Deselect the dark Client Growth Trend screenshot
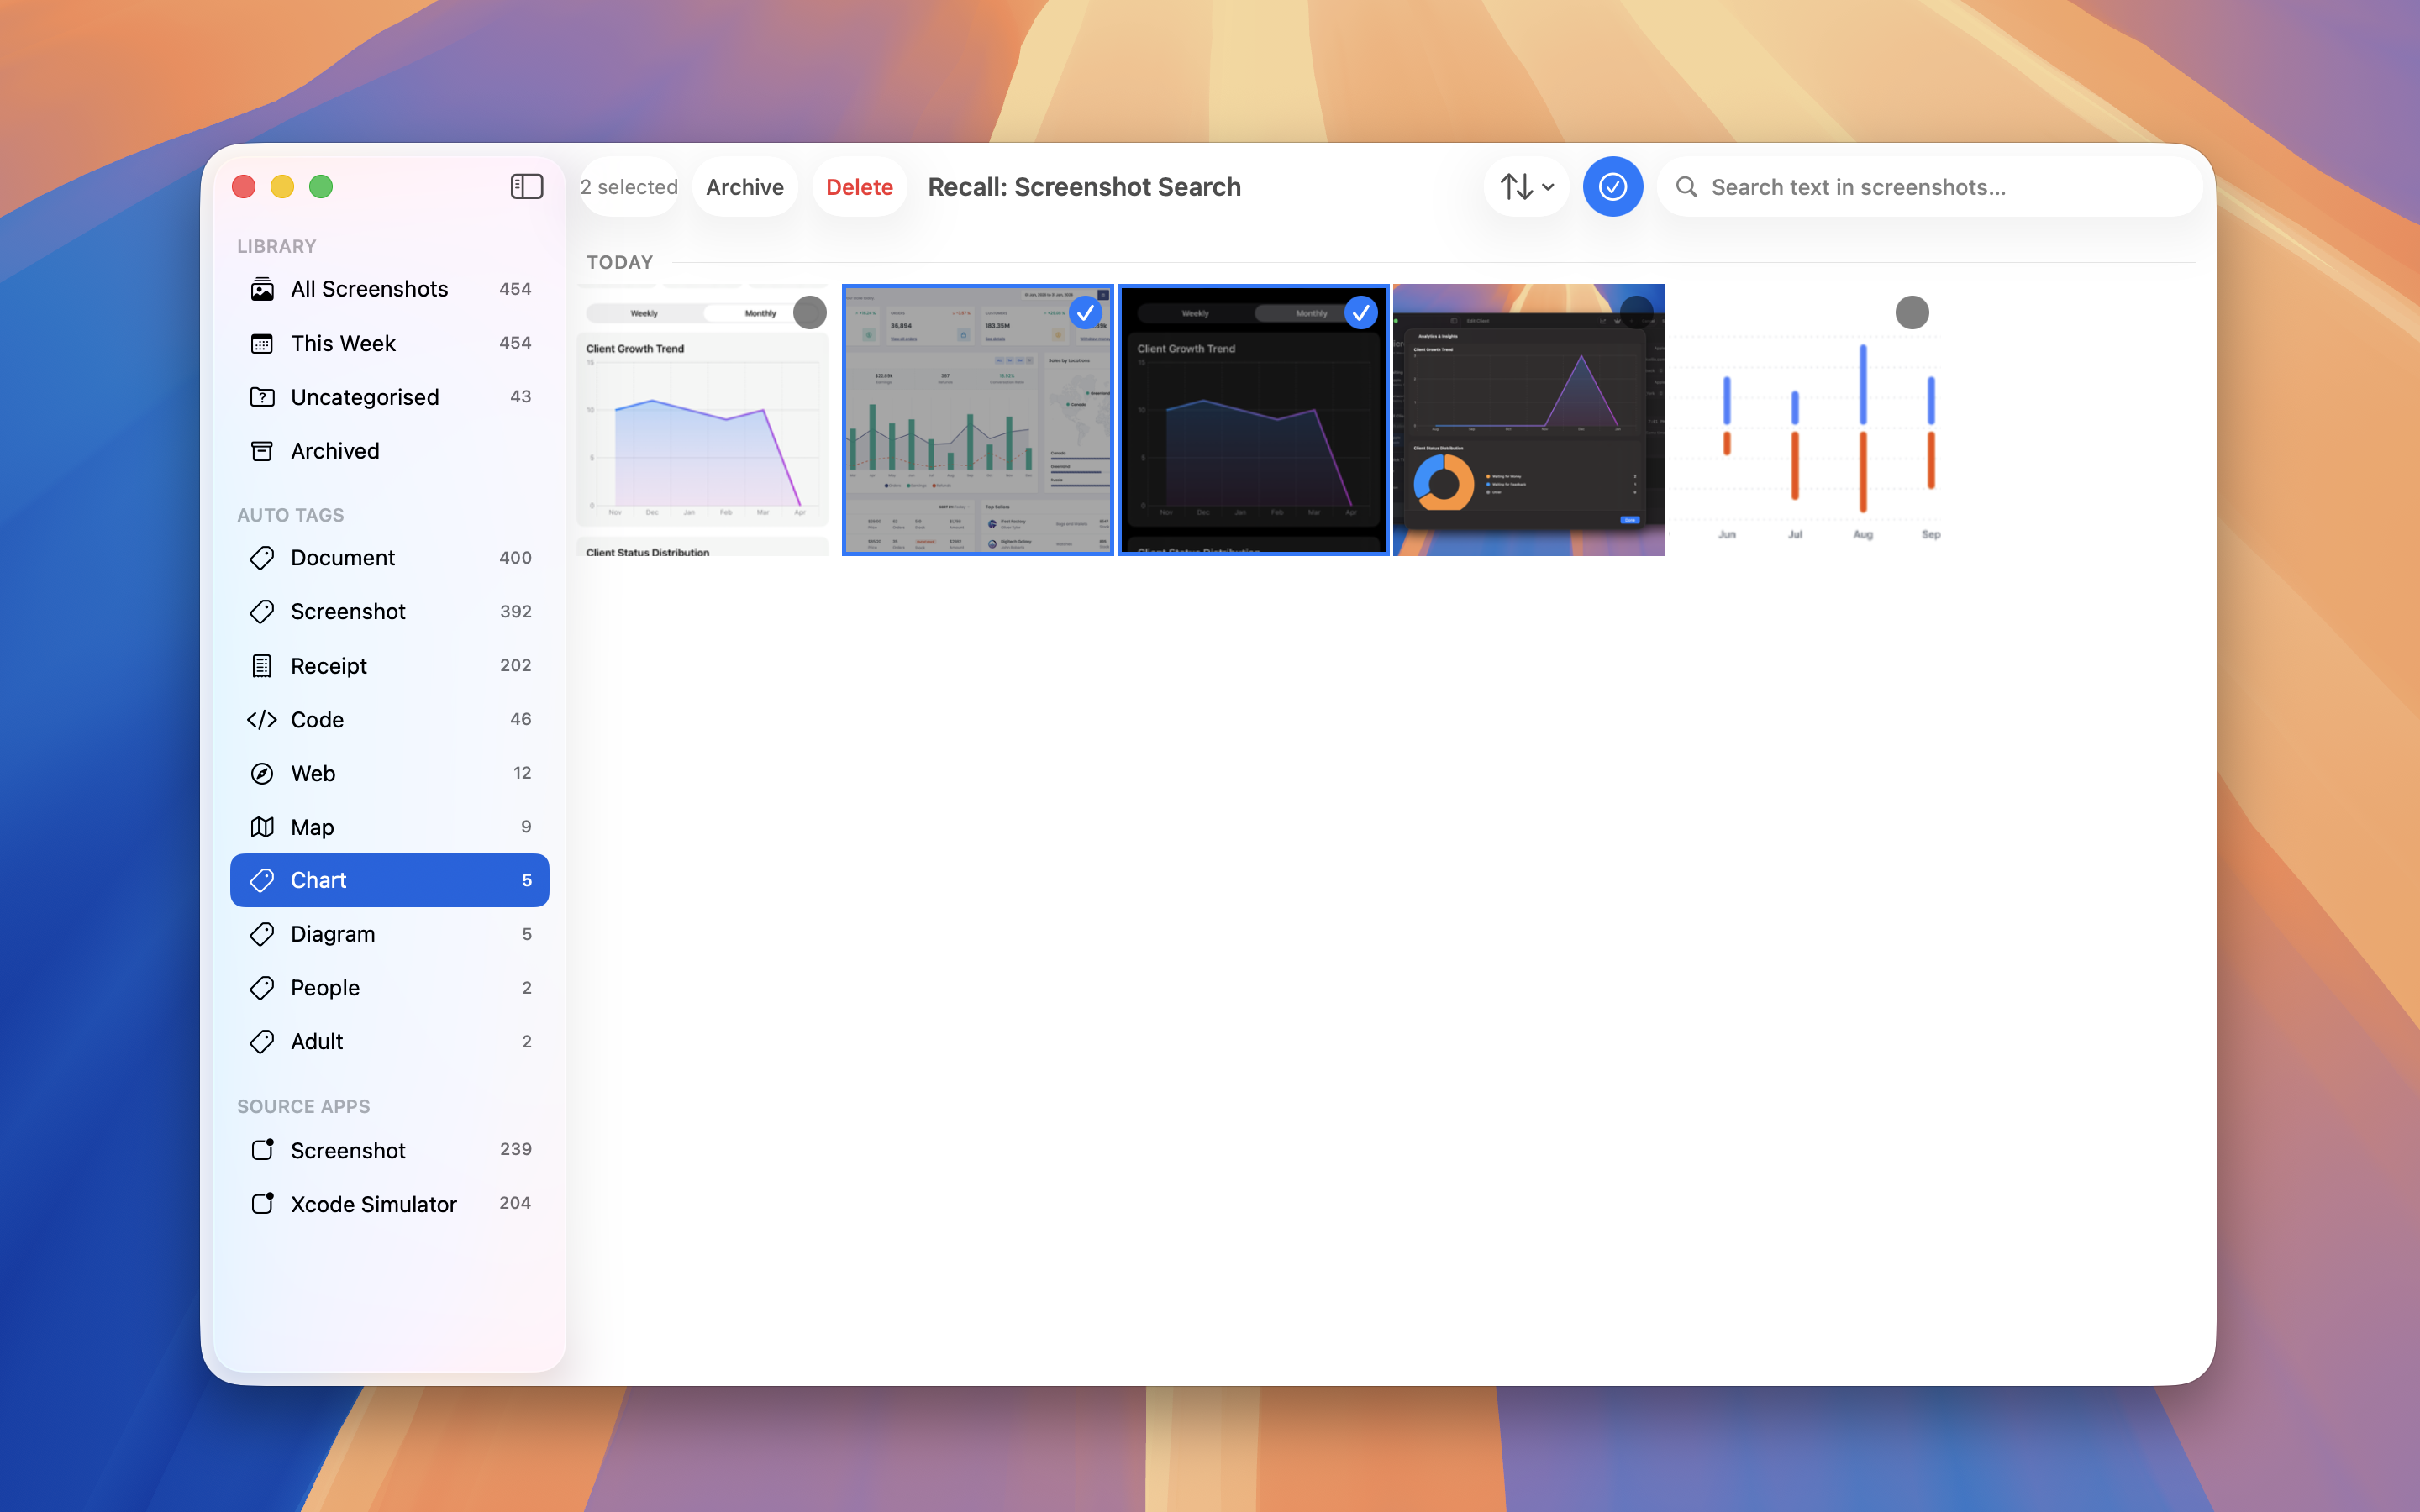The width and height of the screenshot is (2420, 1512). [x=1361, y=312]
